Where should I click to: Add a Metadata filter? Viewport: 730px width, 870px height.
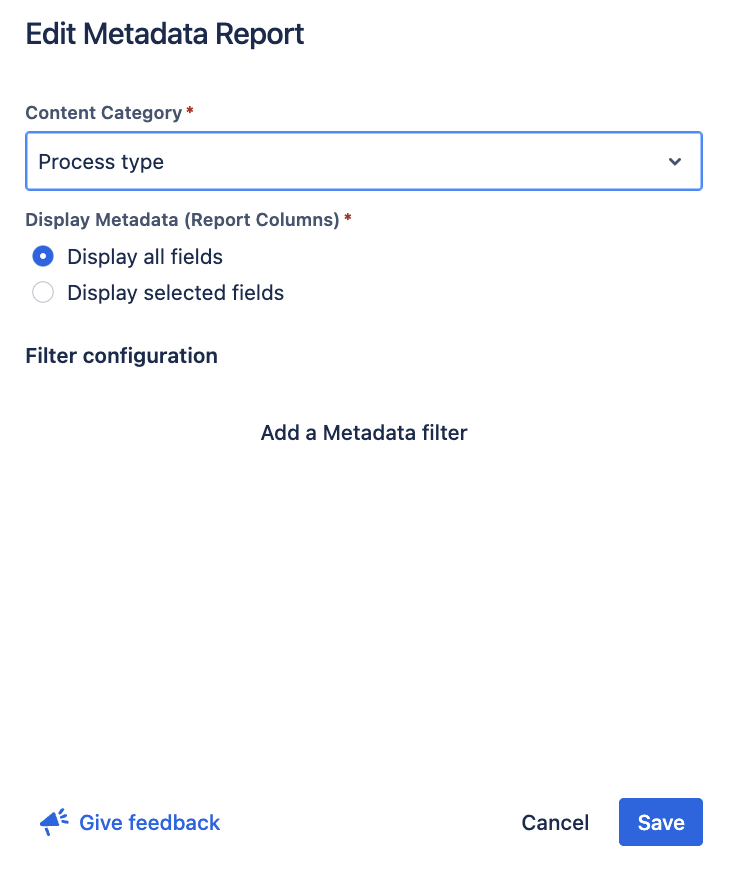[364, 433]
